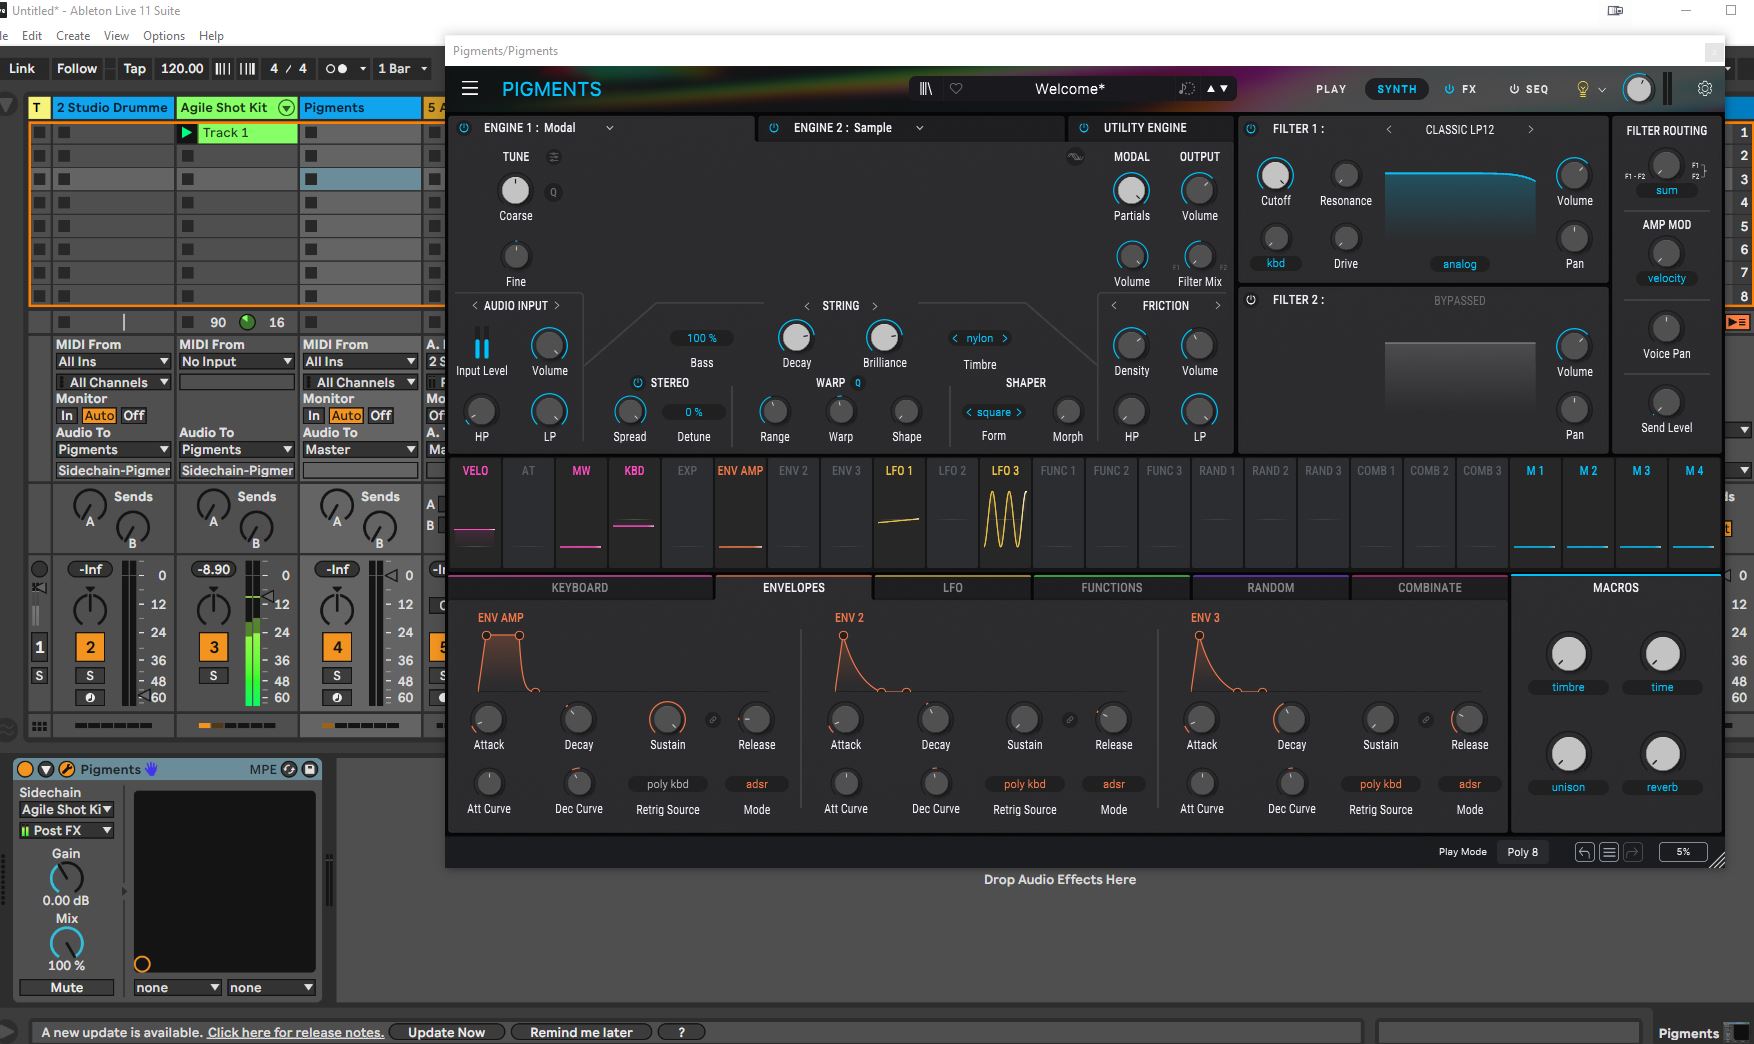The image size is (1754, 1044).
Task: Select previous filter type for Filter 1
Action: [x=1388, y=129]
